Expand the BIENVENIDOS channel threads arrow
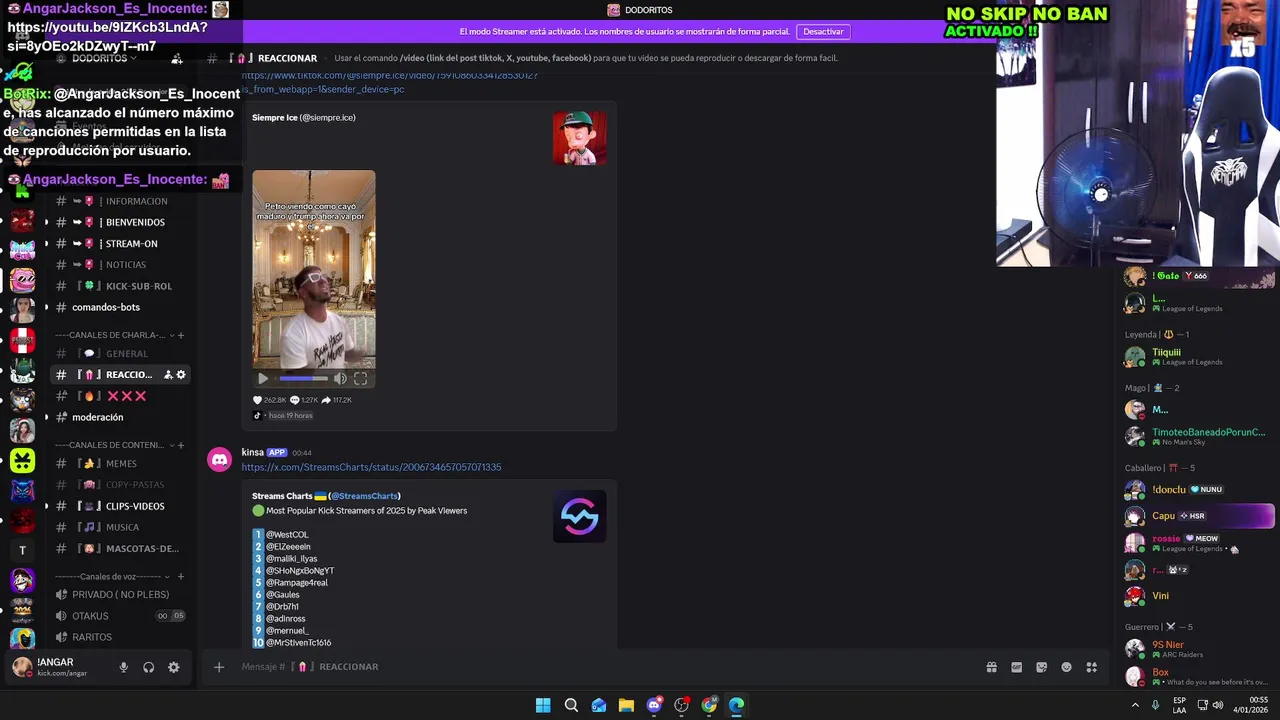The width and height of the screenshot is (1280, 720). (x=46, y=222)
